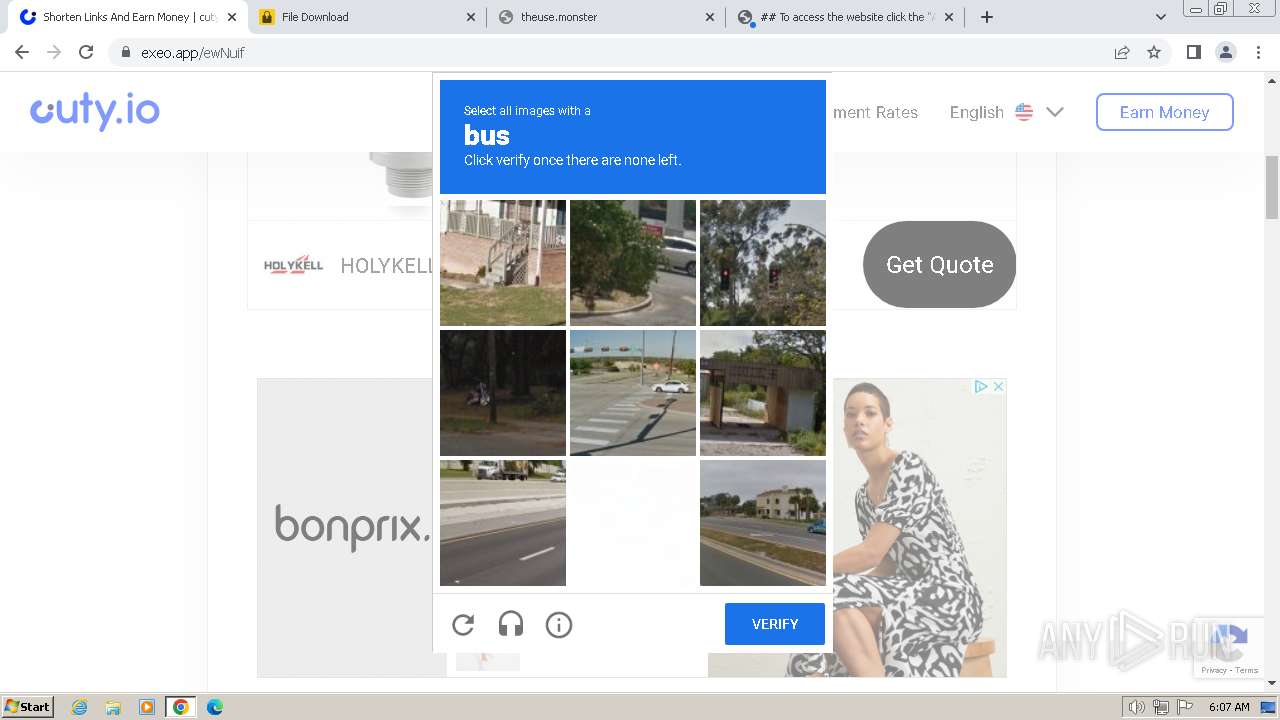Open Chrome three-dot menu

pos(1258,53)
